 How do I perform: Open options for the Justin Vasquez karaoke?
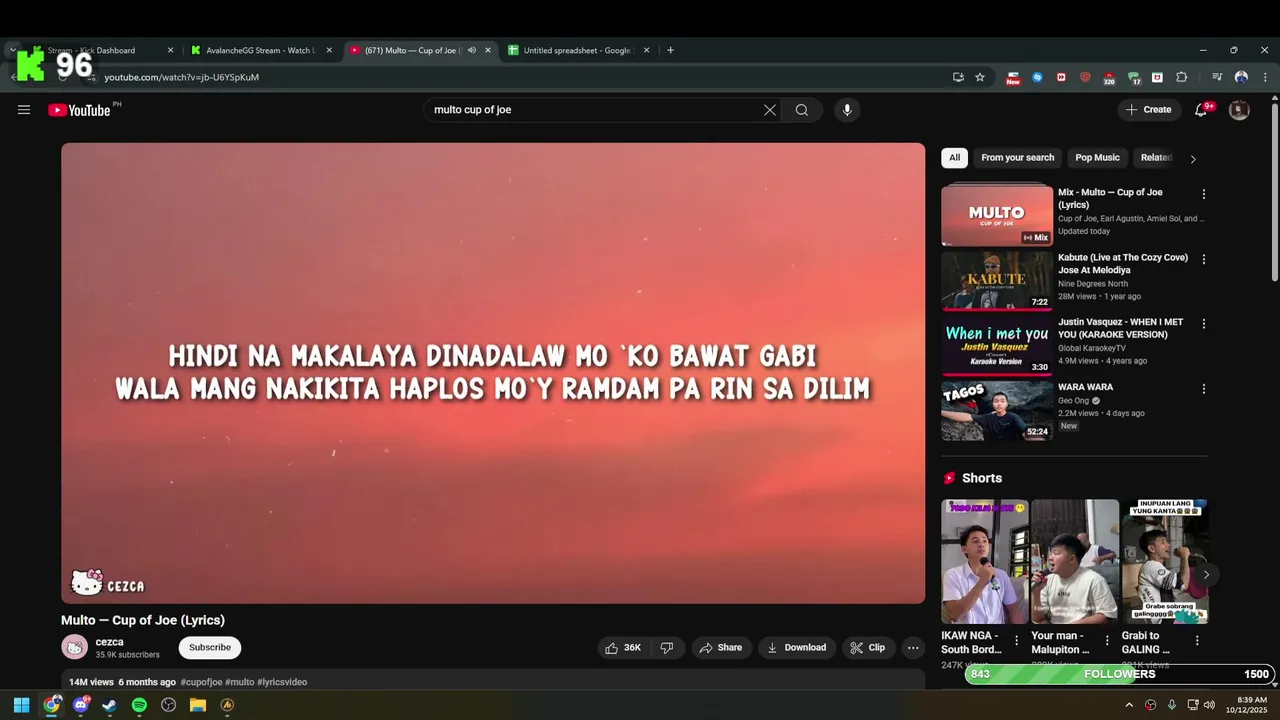pyautogui.click(x=1204, y=324)
